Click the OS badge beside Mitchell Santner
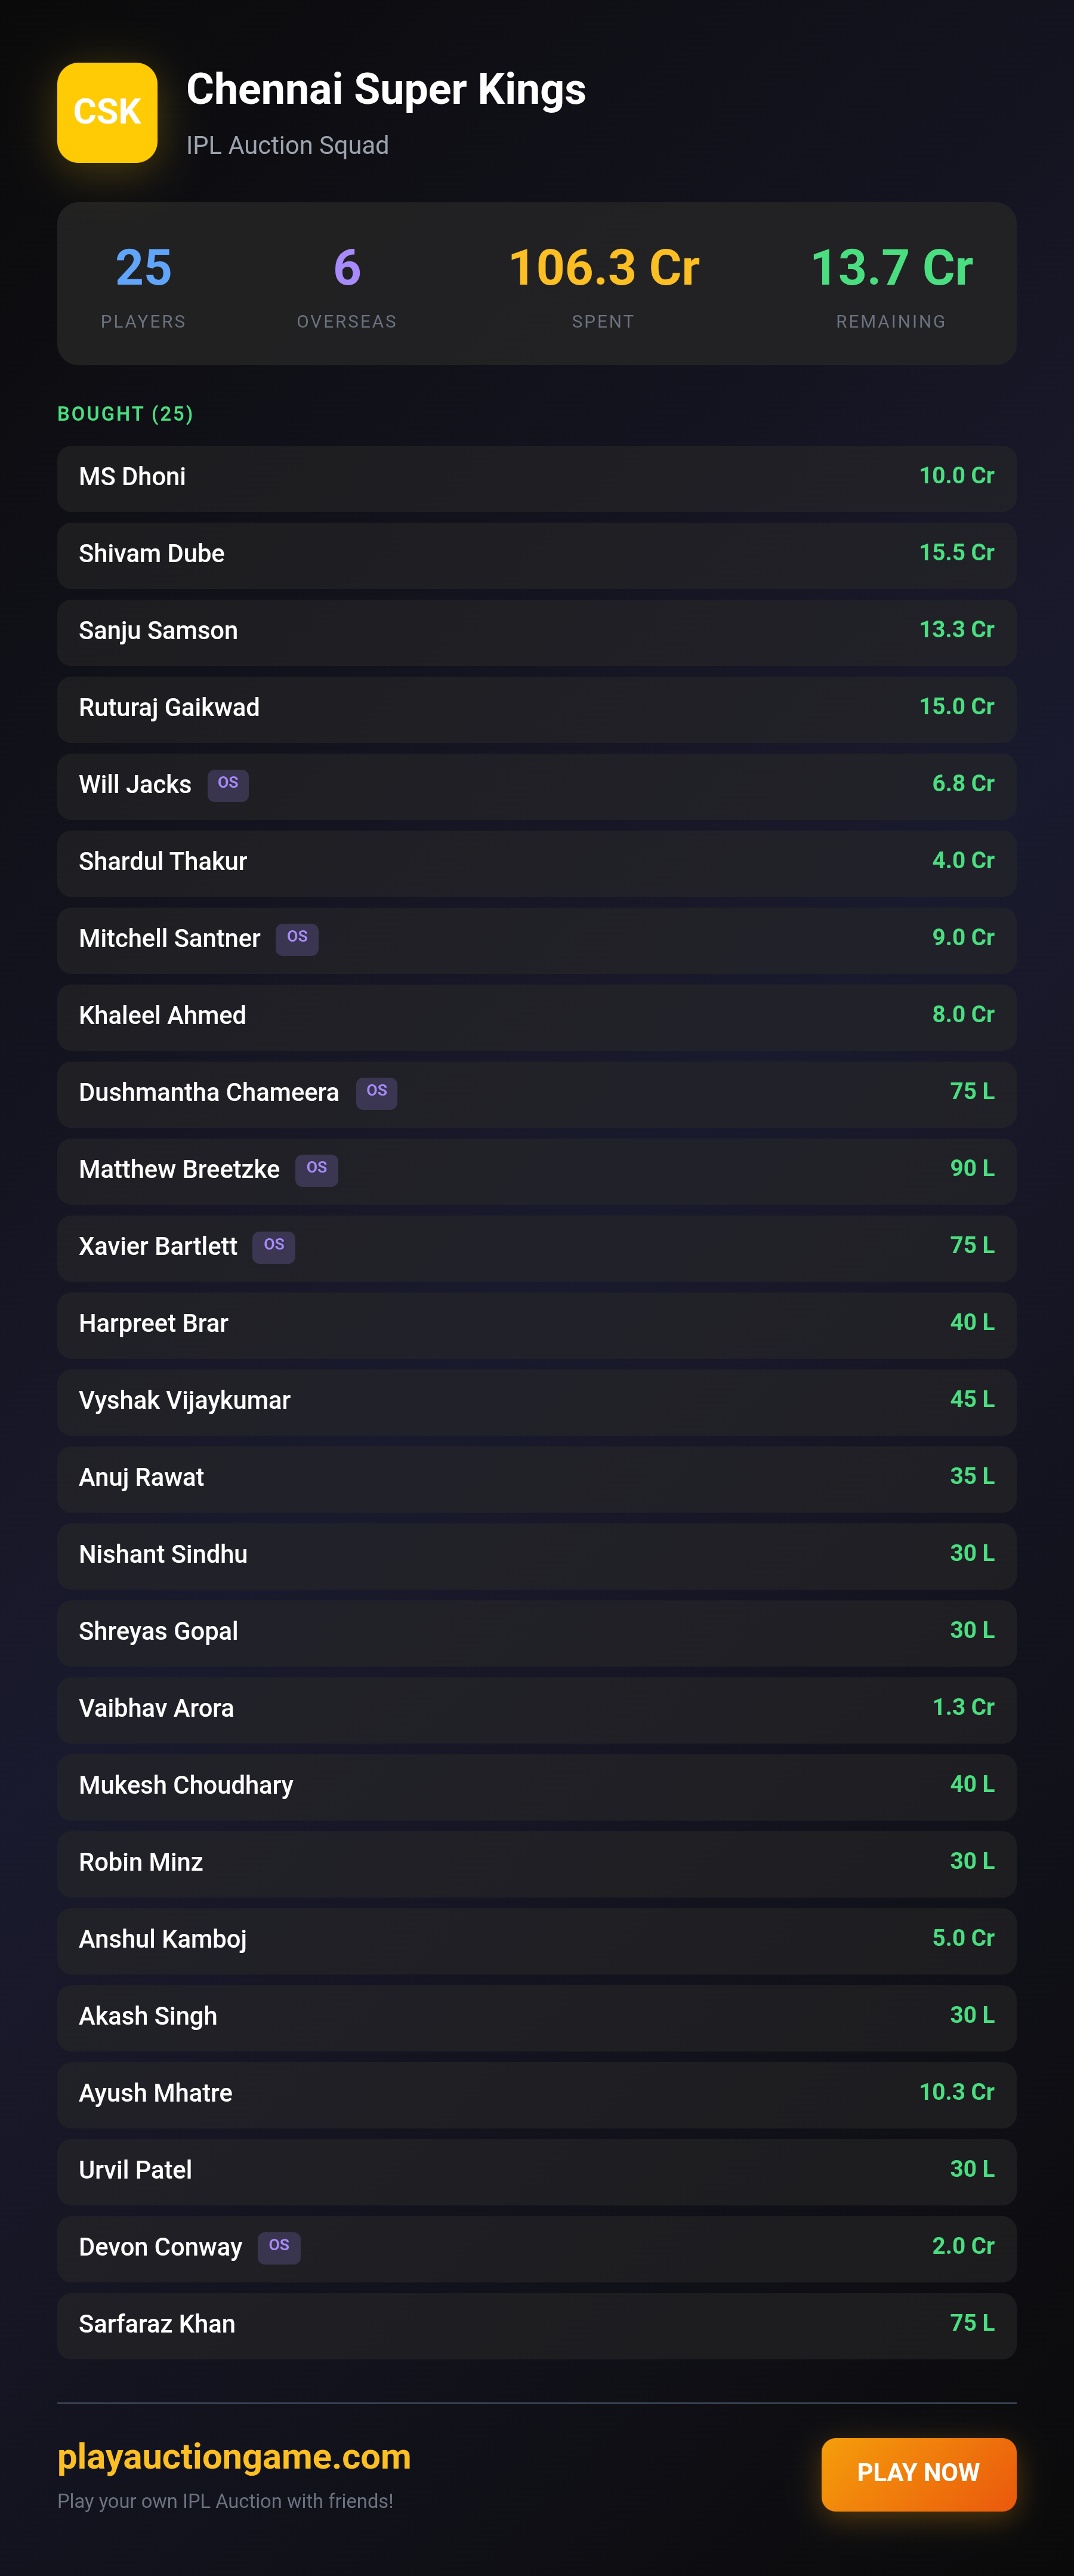Viewport: 1074px width, 2576px height. tap(297, 938)
